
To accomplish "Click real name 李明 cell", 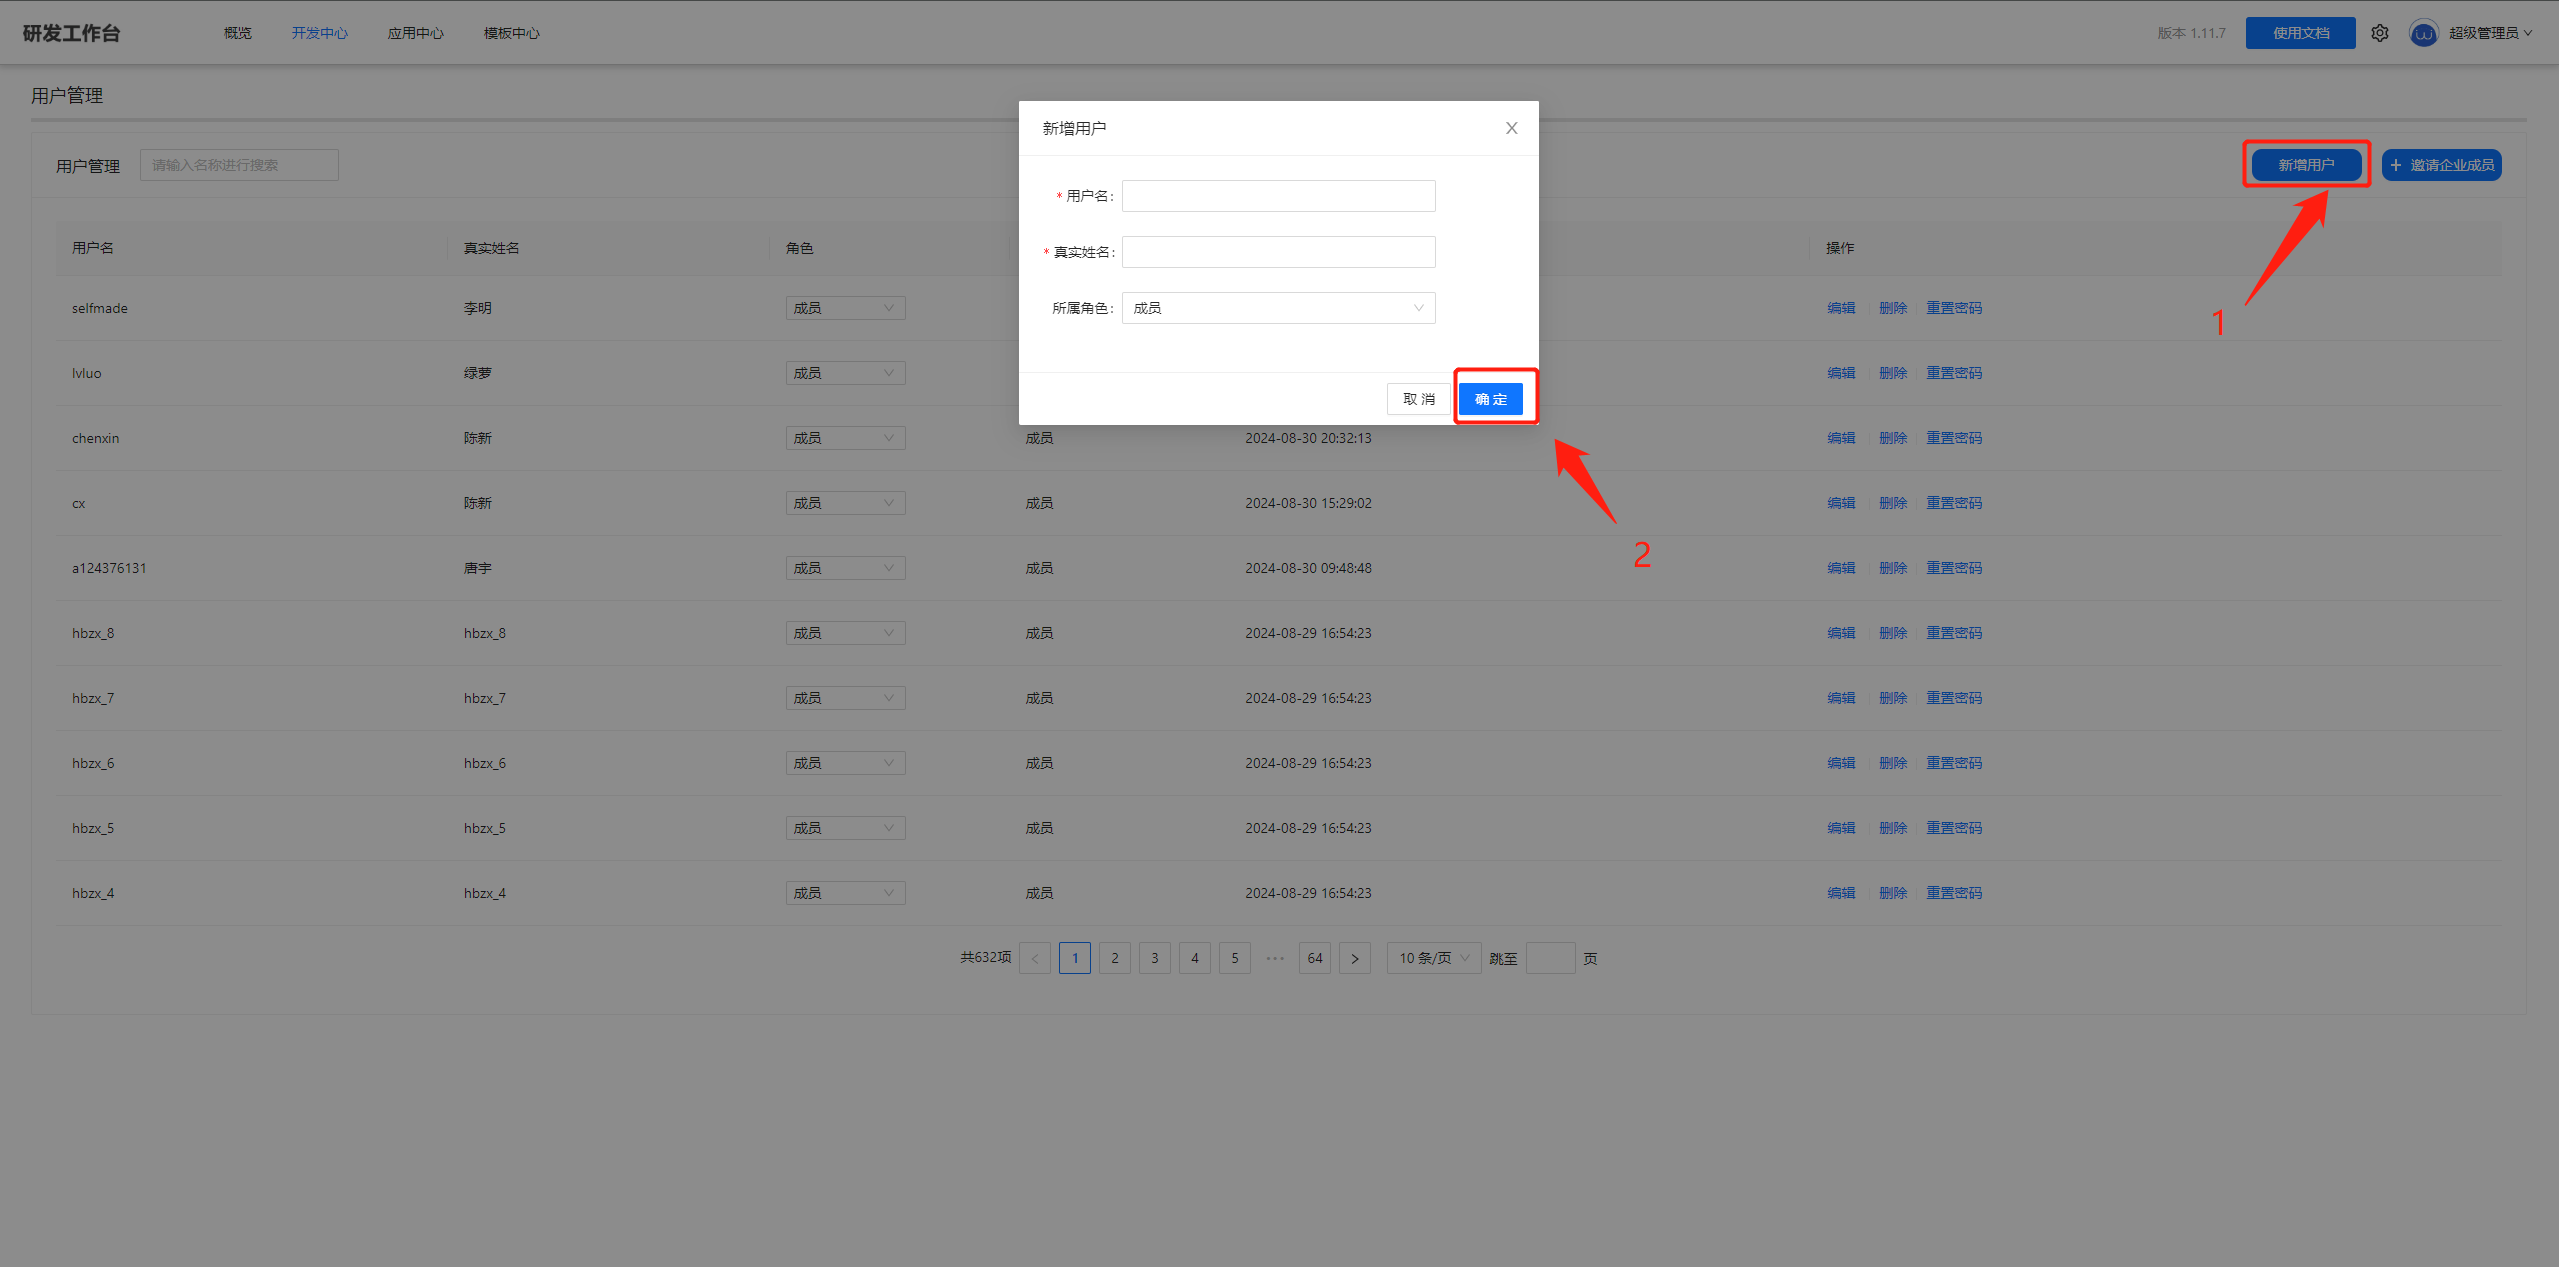I will coord(477,308).
